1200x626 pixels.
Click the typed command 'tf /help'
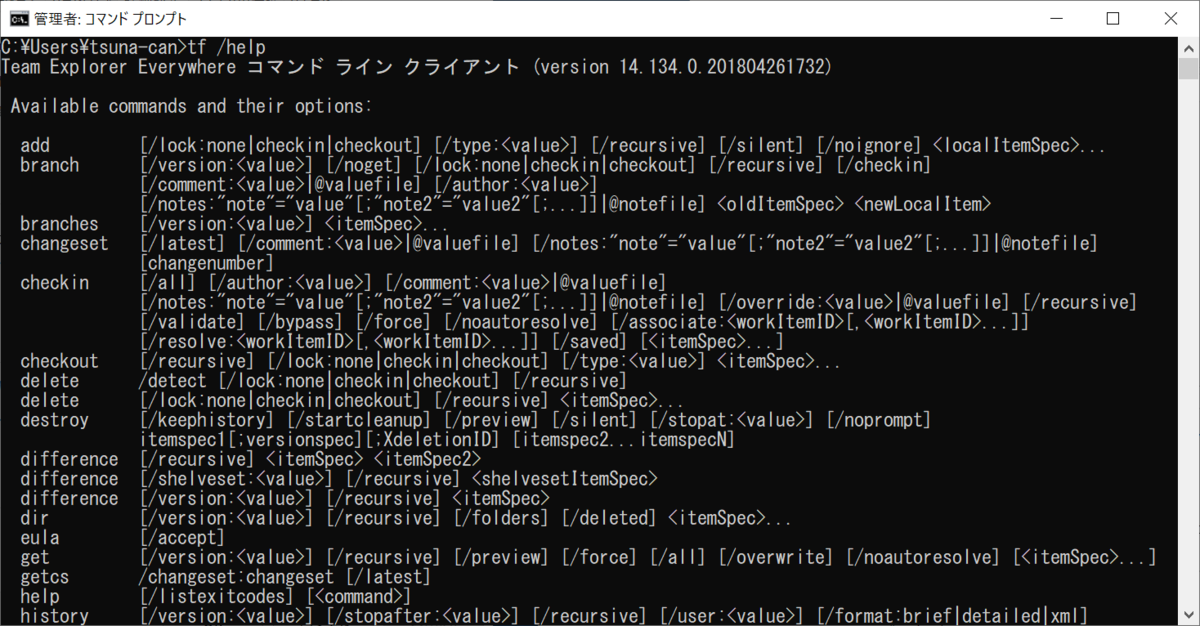tap(229, 47)
